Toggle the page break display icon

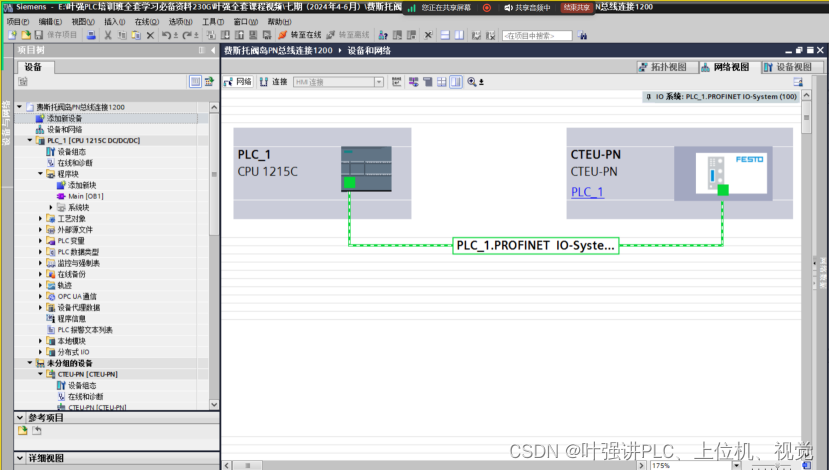(442, 82)
